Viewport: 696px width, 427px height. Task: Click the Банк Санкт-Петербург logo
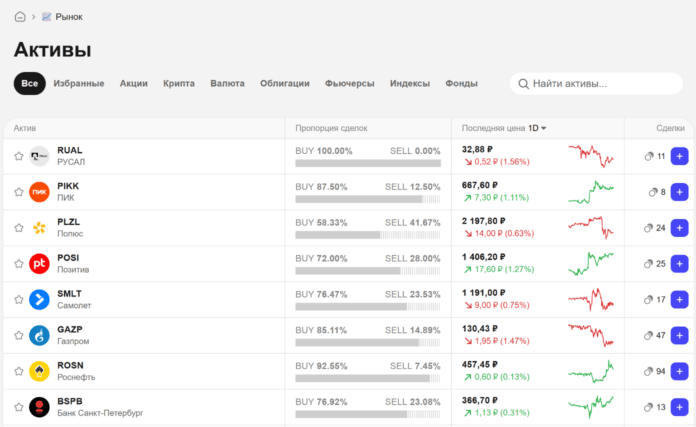(x=39, y=407)
